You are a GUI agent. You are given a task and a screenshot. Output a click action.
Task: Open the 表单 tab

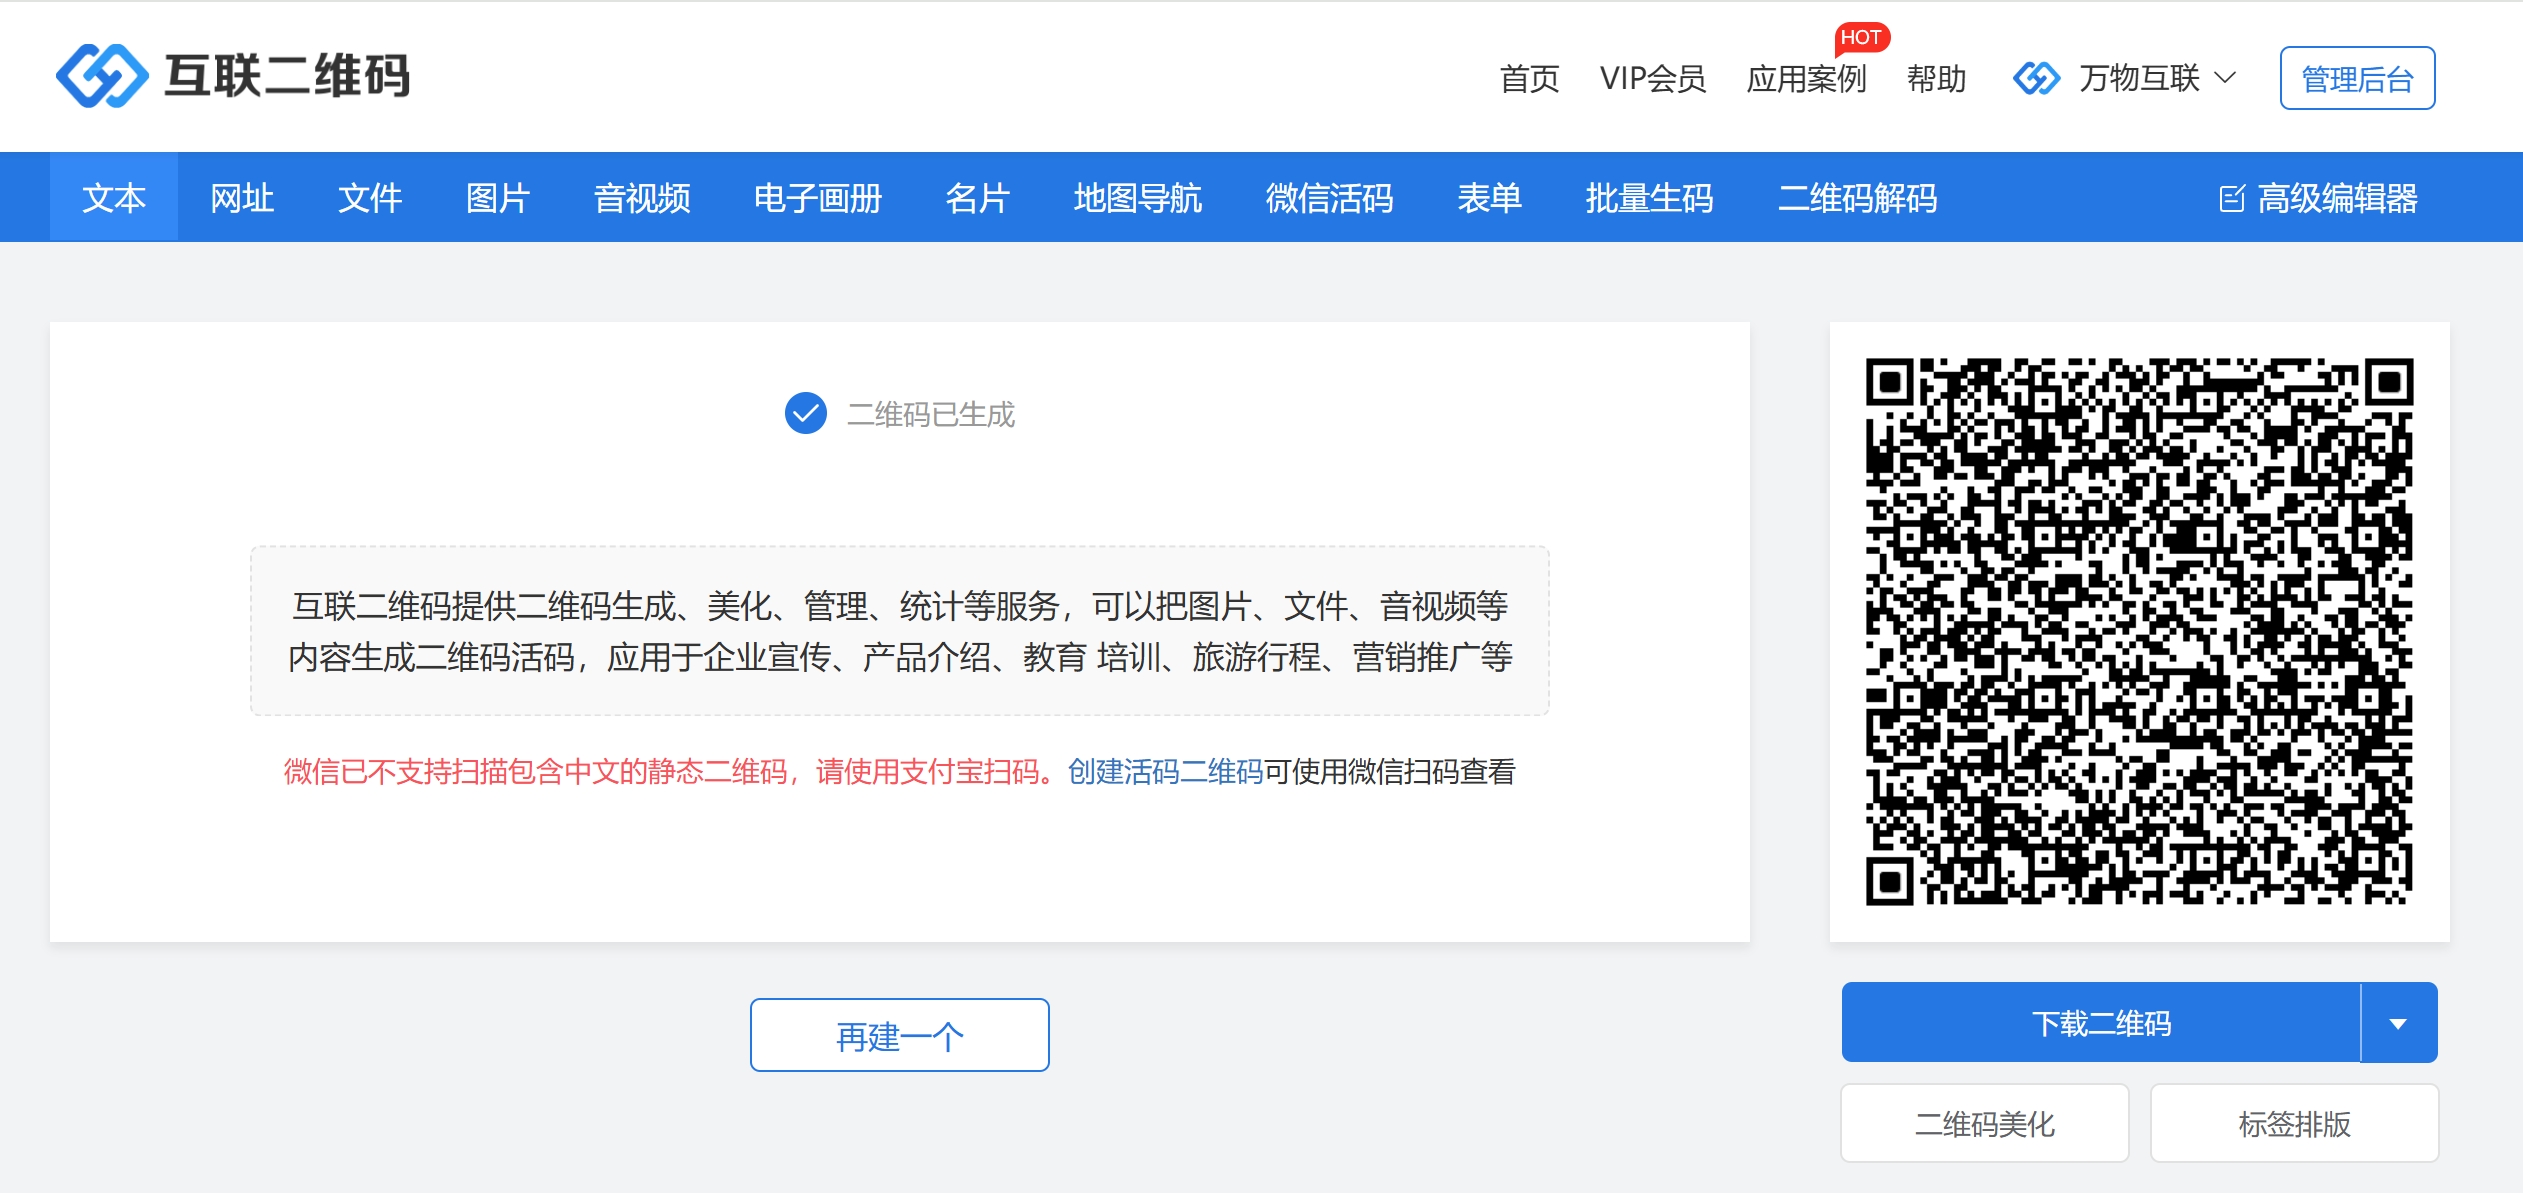(1490, 197)
